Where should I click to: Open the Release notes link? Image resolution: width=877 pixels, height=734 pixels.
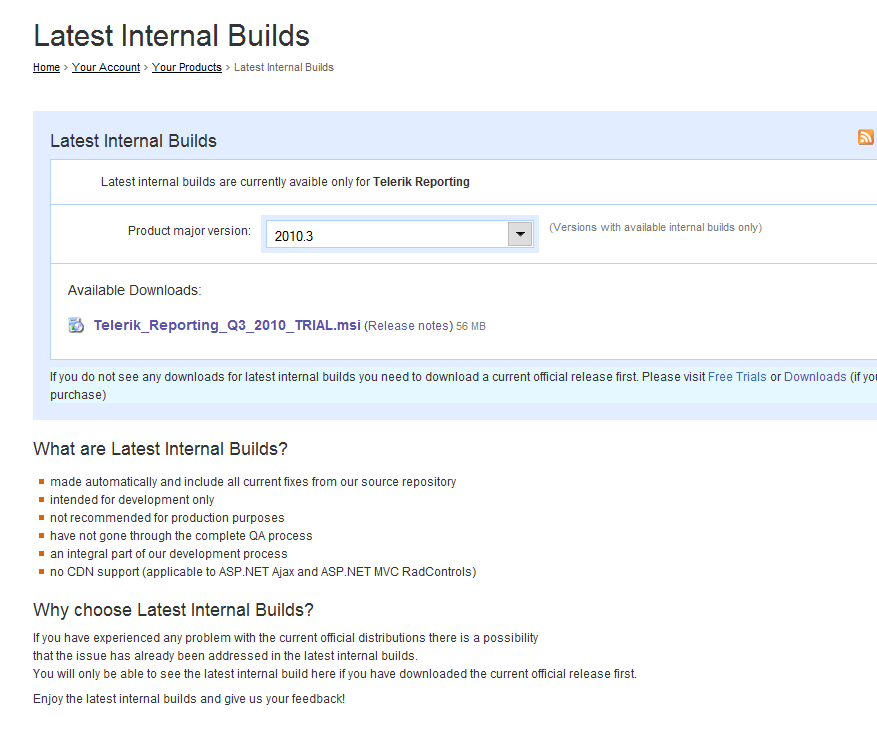408,326
